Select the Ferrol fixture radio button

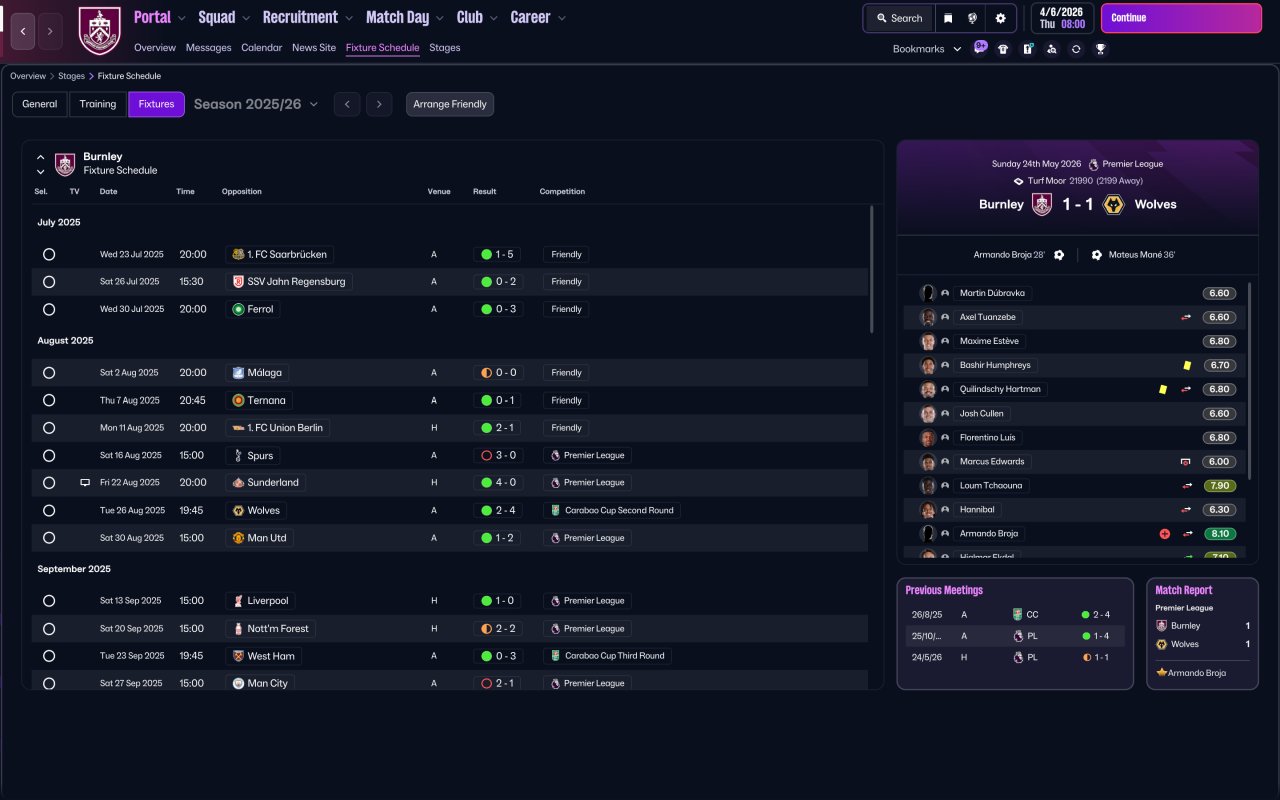[x=49, y=310]
